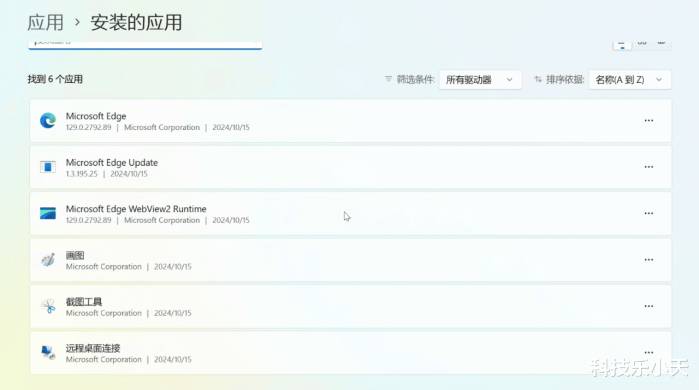699x390 pixels.
Task: Click version 129.0.2792.89 under Microsoft Edge
Action: pyautogui.click(x=88, y=127)
